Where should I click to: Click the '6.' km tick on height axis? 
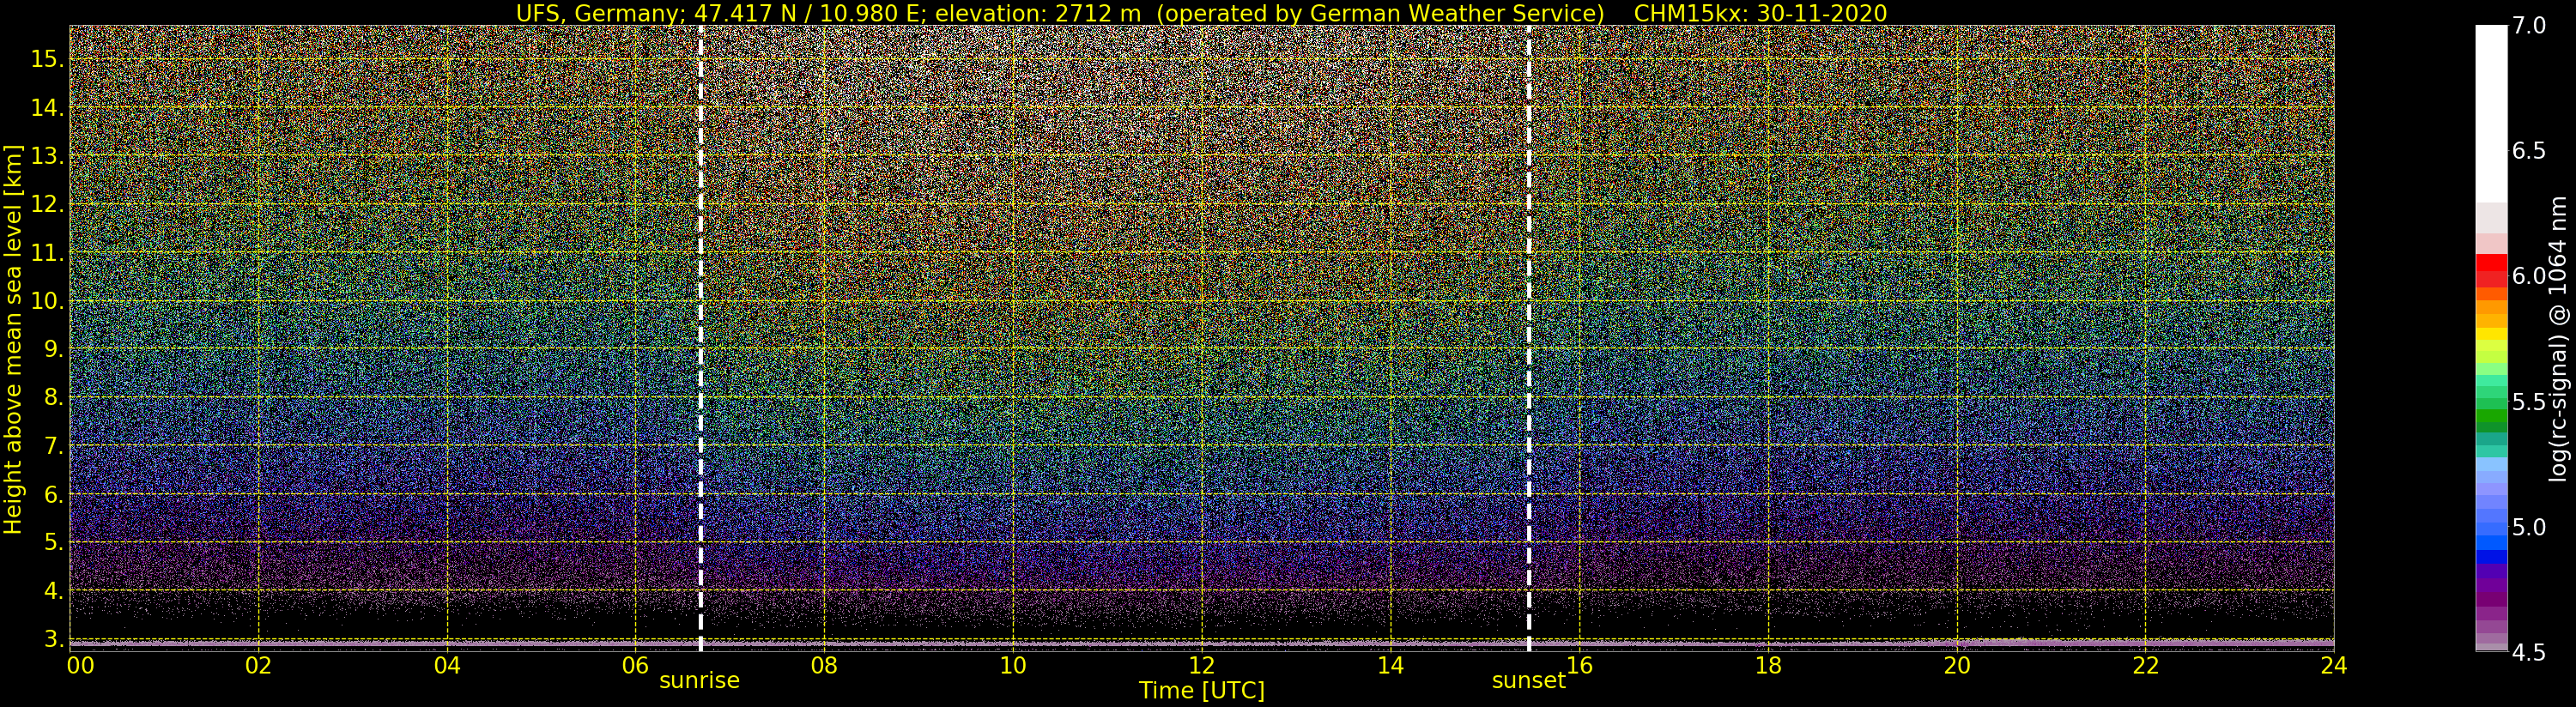[54, 494]
